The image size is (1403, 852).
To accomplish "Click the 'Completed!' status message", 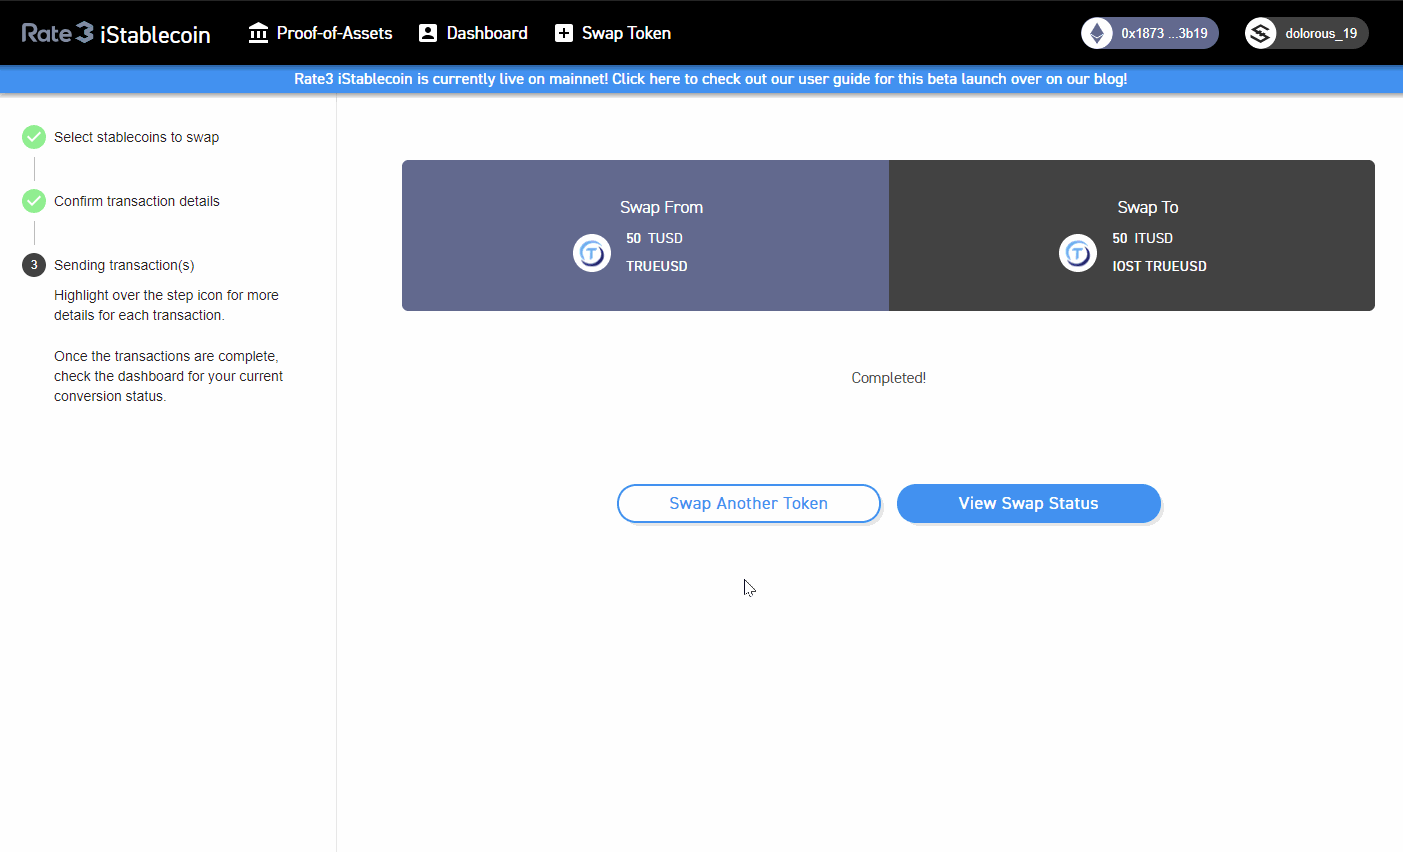I will pos(888,378).
